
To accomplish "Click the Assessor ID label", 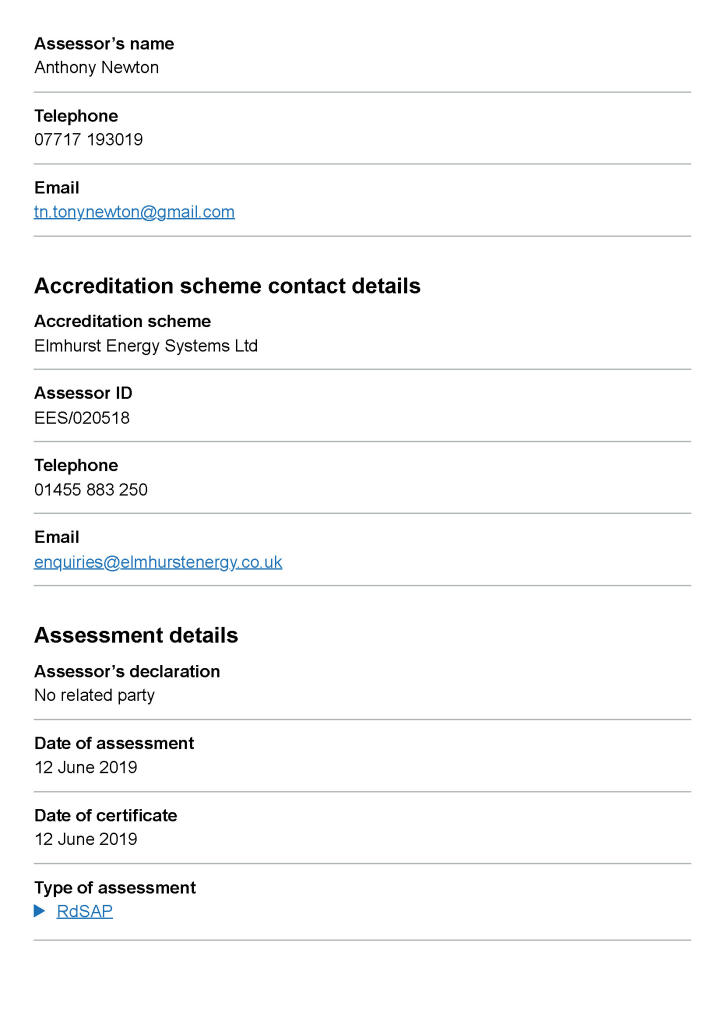I will tap(83, 393).
